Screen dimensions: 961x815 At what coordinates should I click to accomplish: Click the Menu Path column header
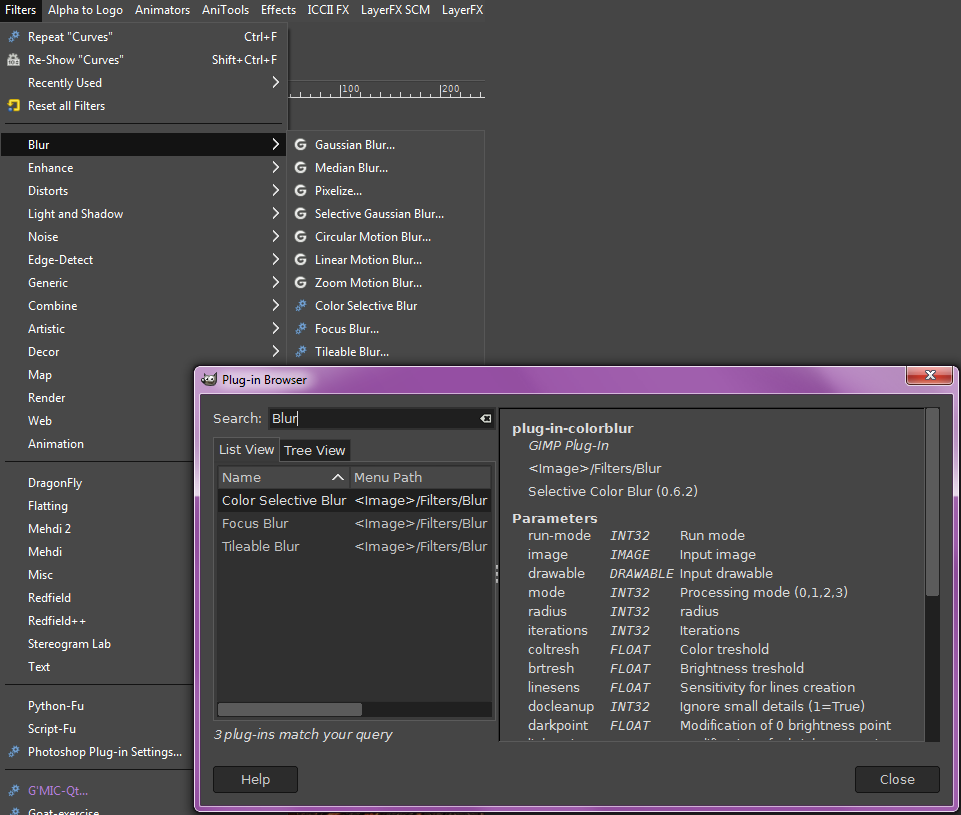coord(420,477)
